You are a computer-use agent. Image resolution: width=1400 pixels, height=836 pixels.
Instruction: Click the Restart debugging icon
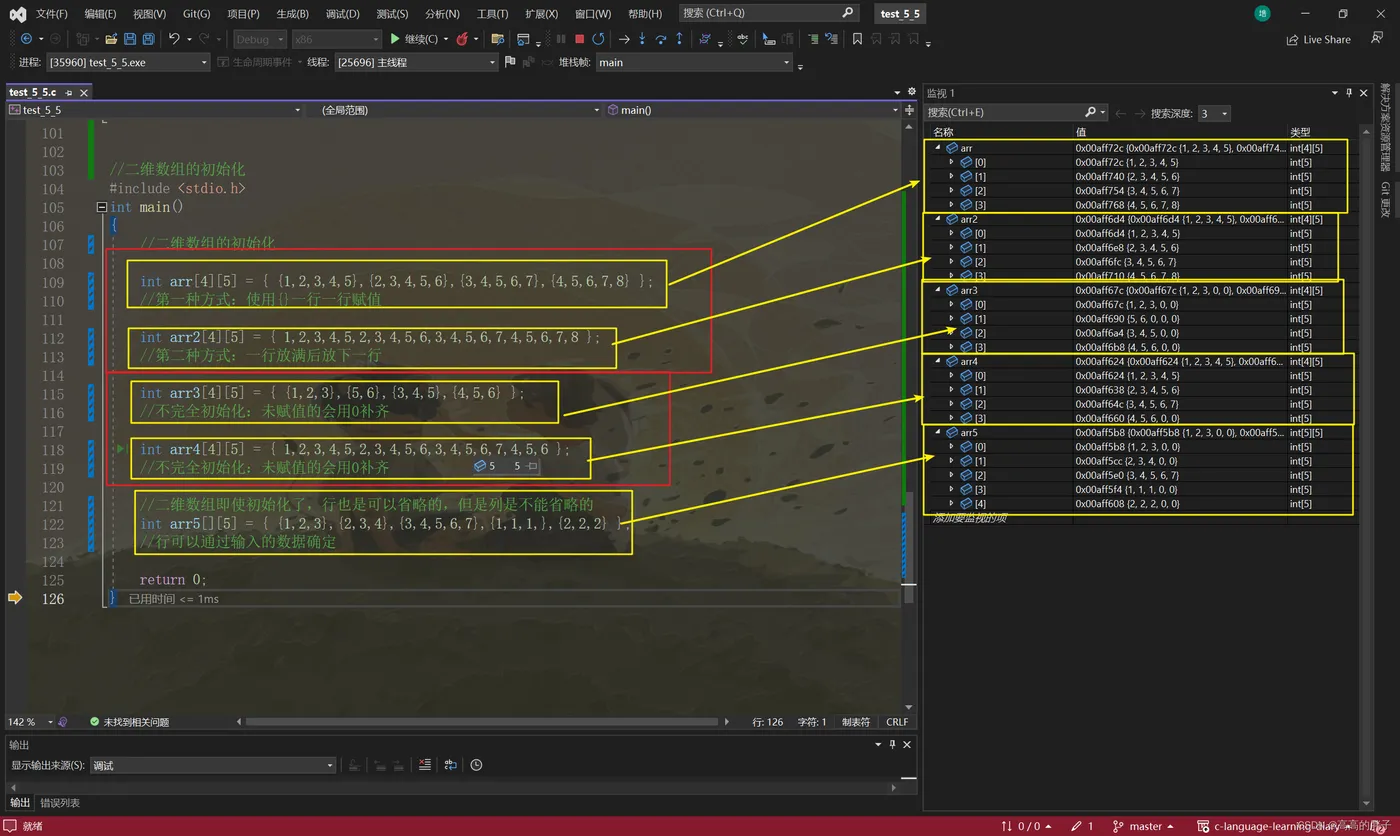click(598, 39)
